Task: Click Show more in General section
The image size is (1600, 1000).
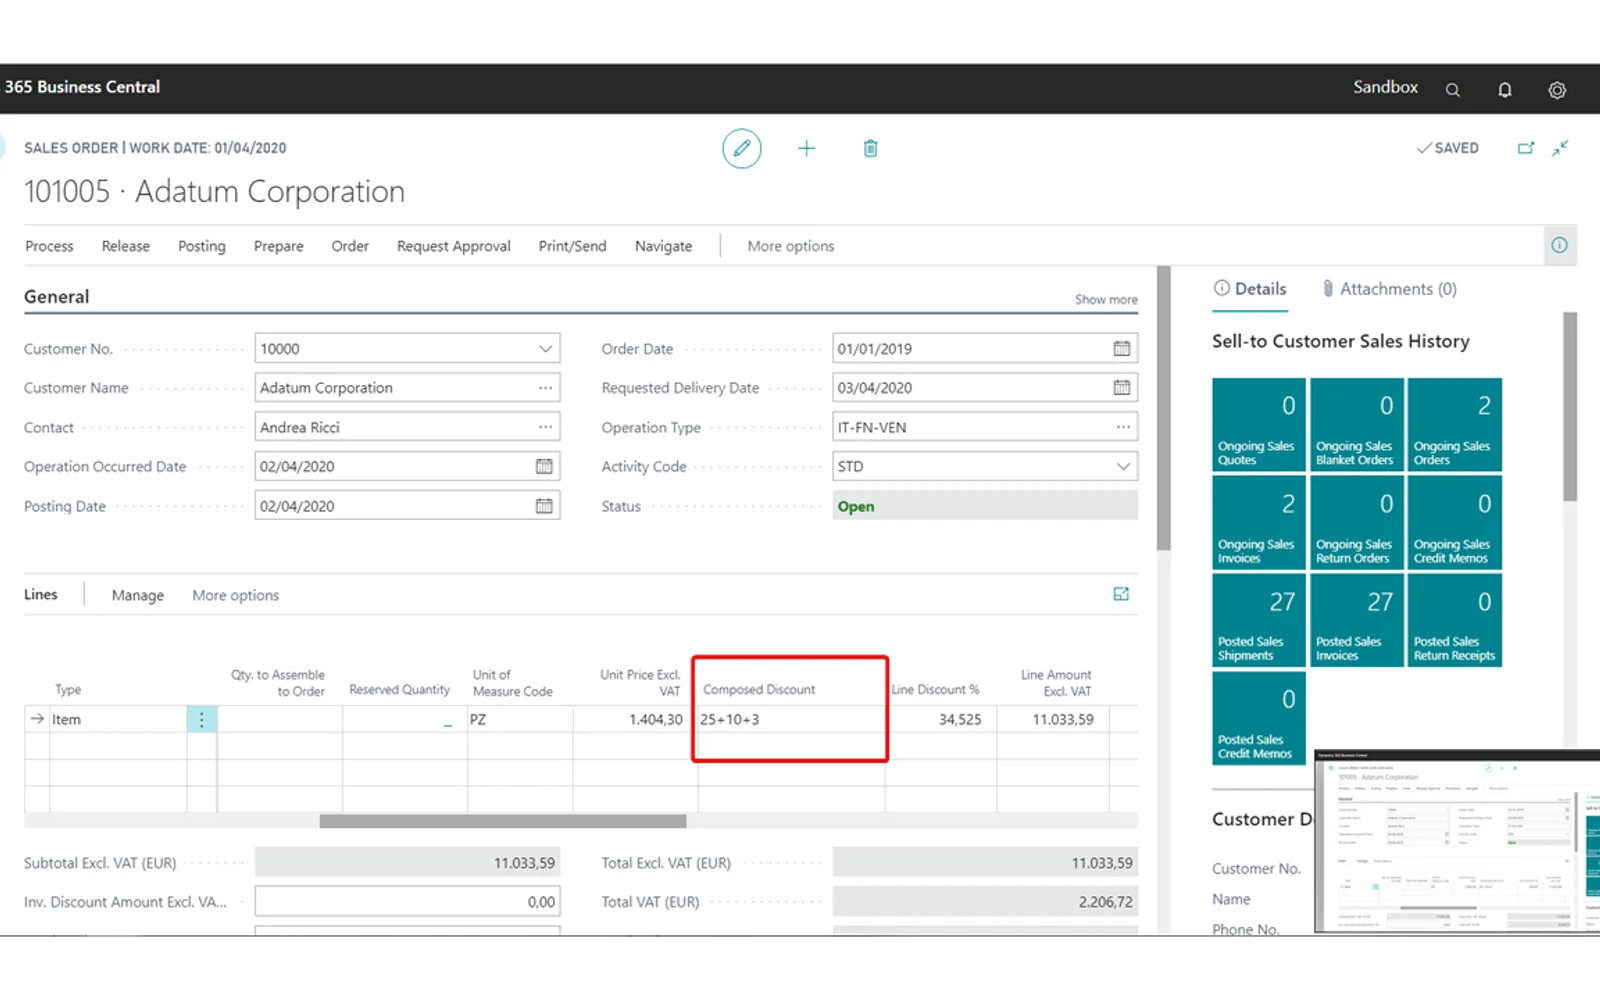Action: pyautogui.click(x=1106, y=299)
